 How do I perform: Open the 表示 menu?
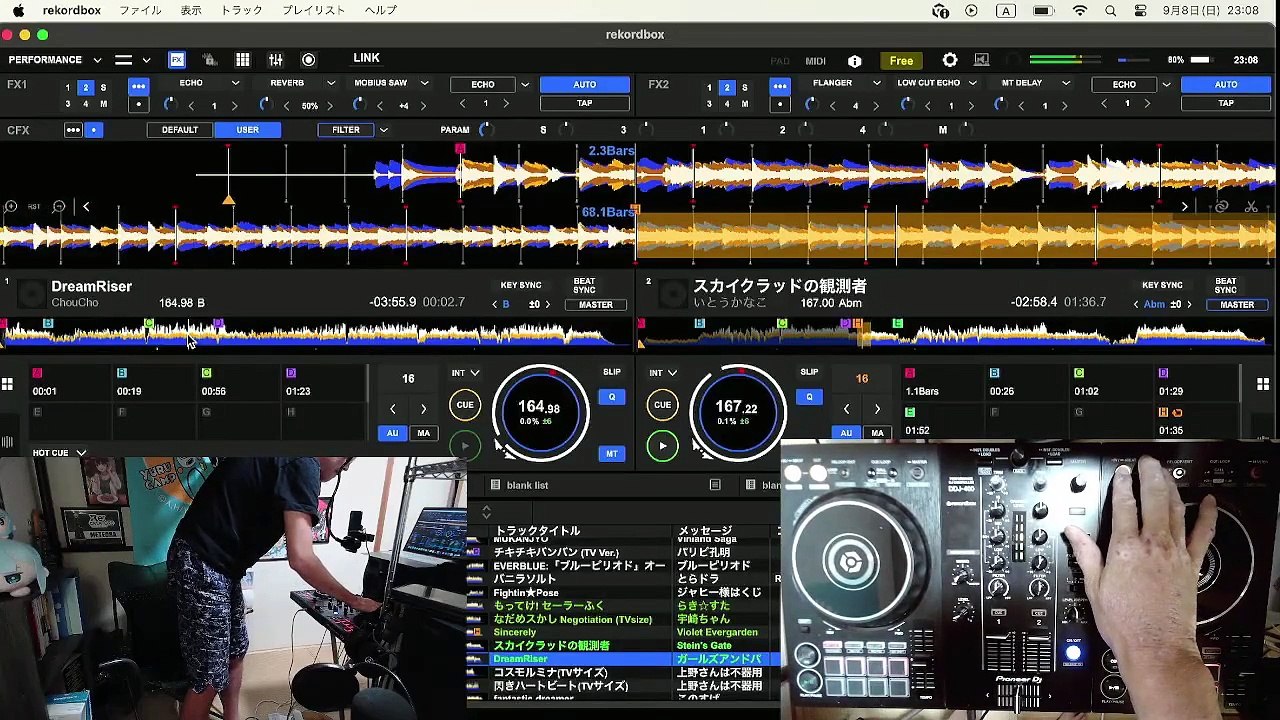pos(191,11)
